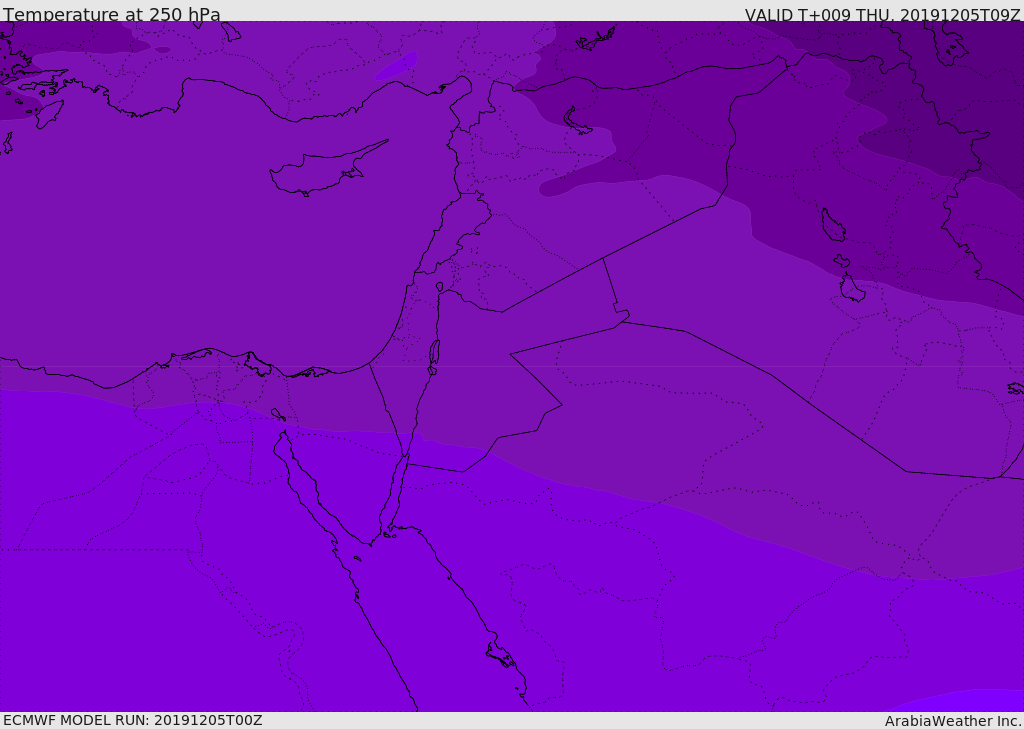Click the 'Temperature at 250 hPa' title
The image size is (1024, 729).
point(112,14)
